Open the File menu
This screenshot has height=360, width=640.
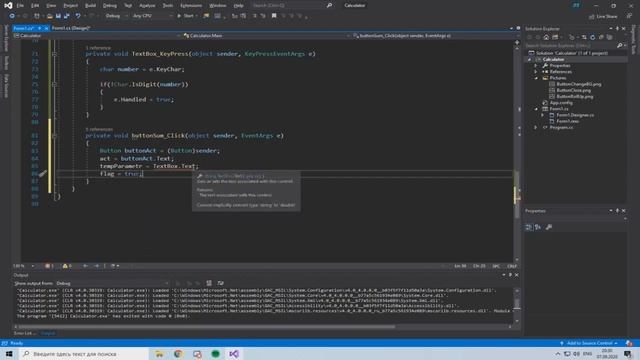[x=20, y=5]
